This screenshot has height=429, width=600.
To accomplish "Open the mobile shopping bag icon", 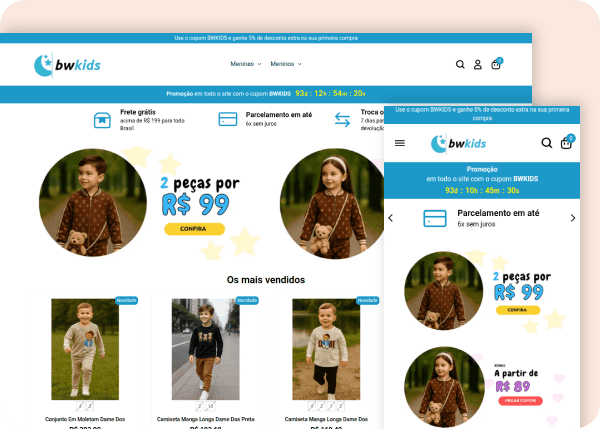I will pyautogui.click(x=567, y=143).
